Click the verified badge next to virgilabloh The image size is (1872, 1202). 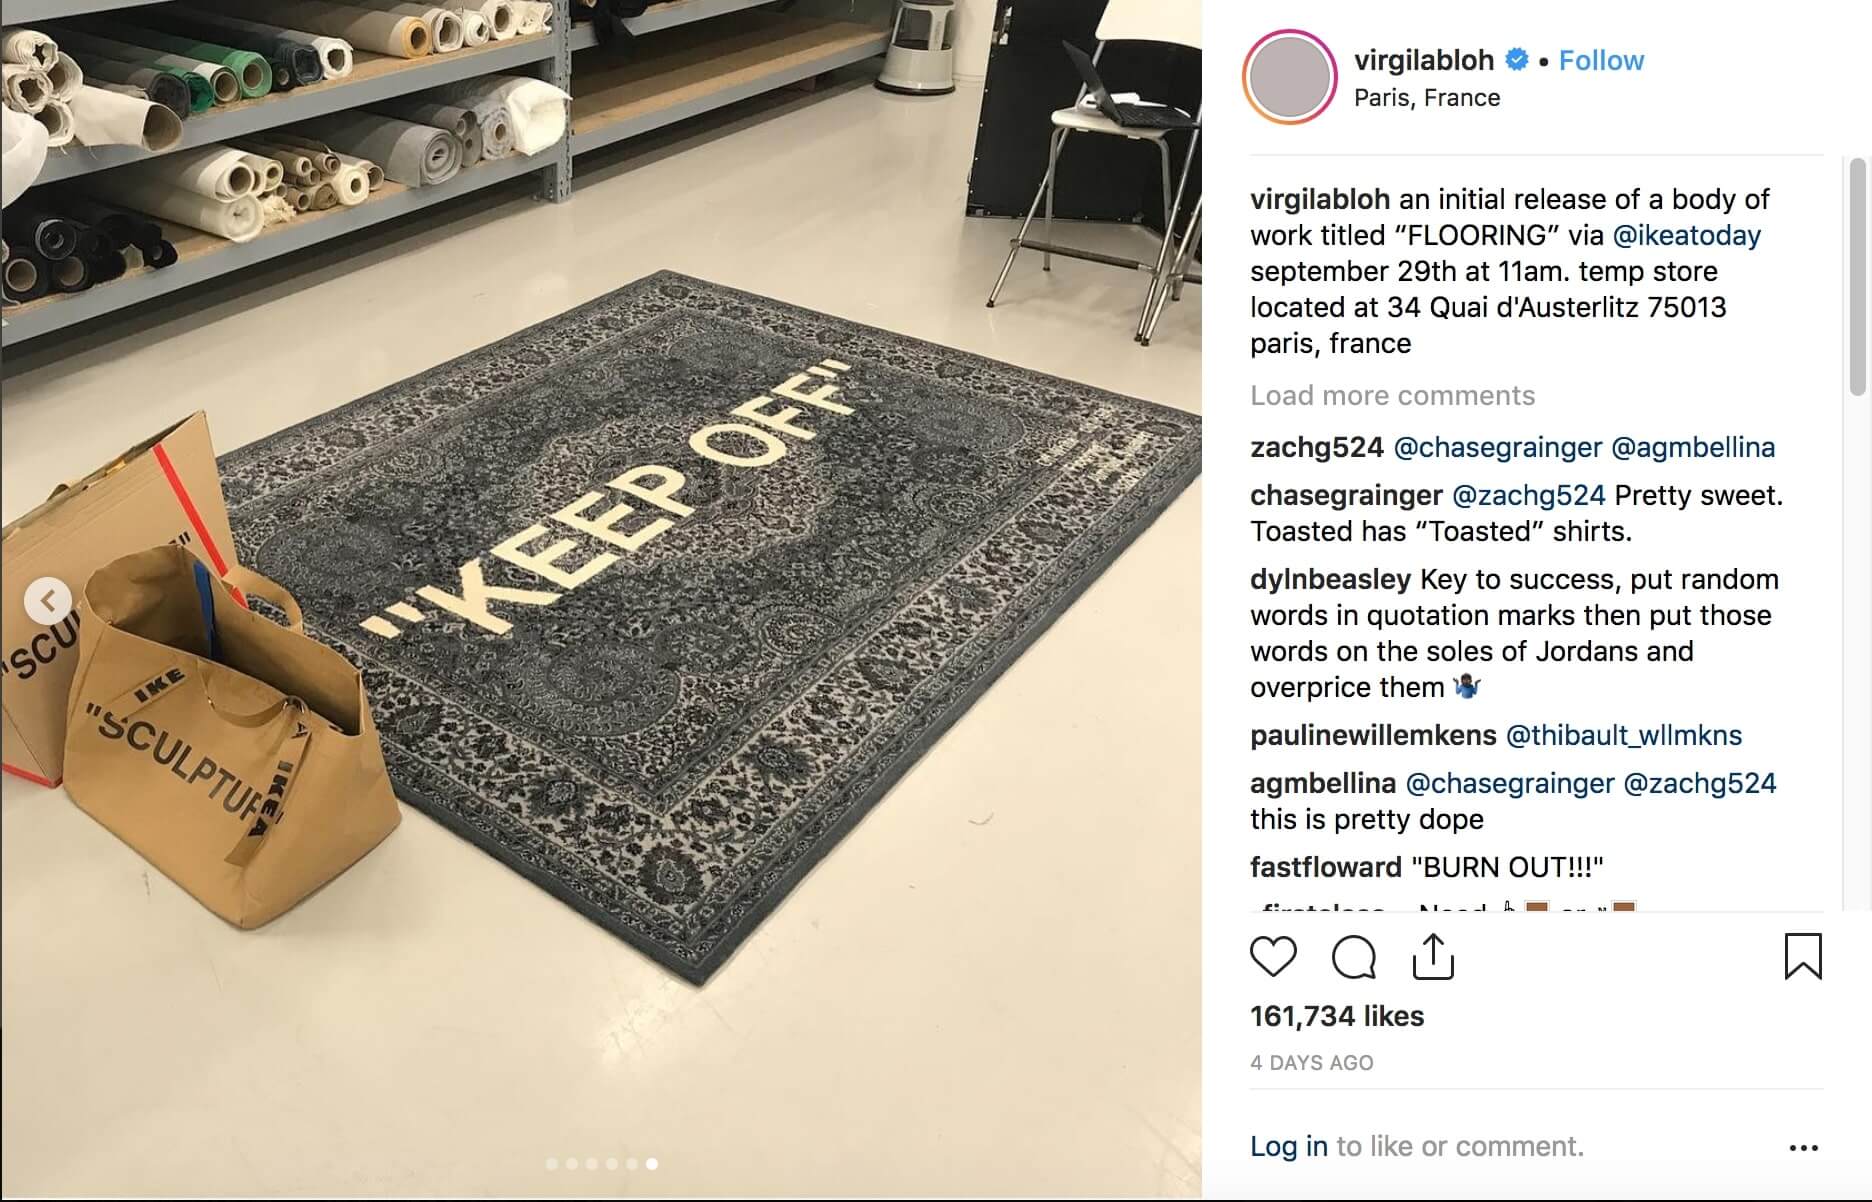pos(1517,60)
